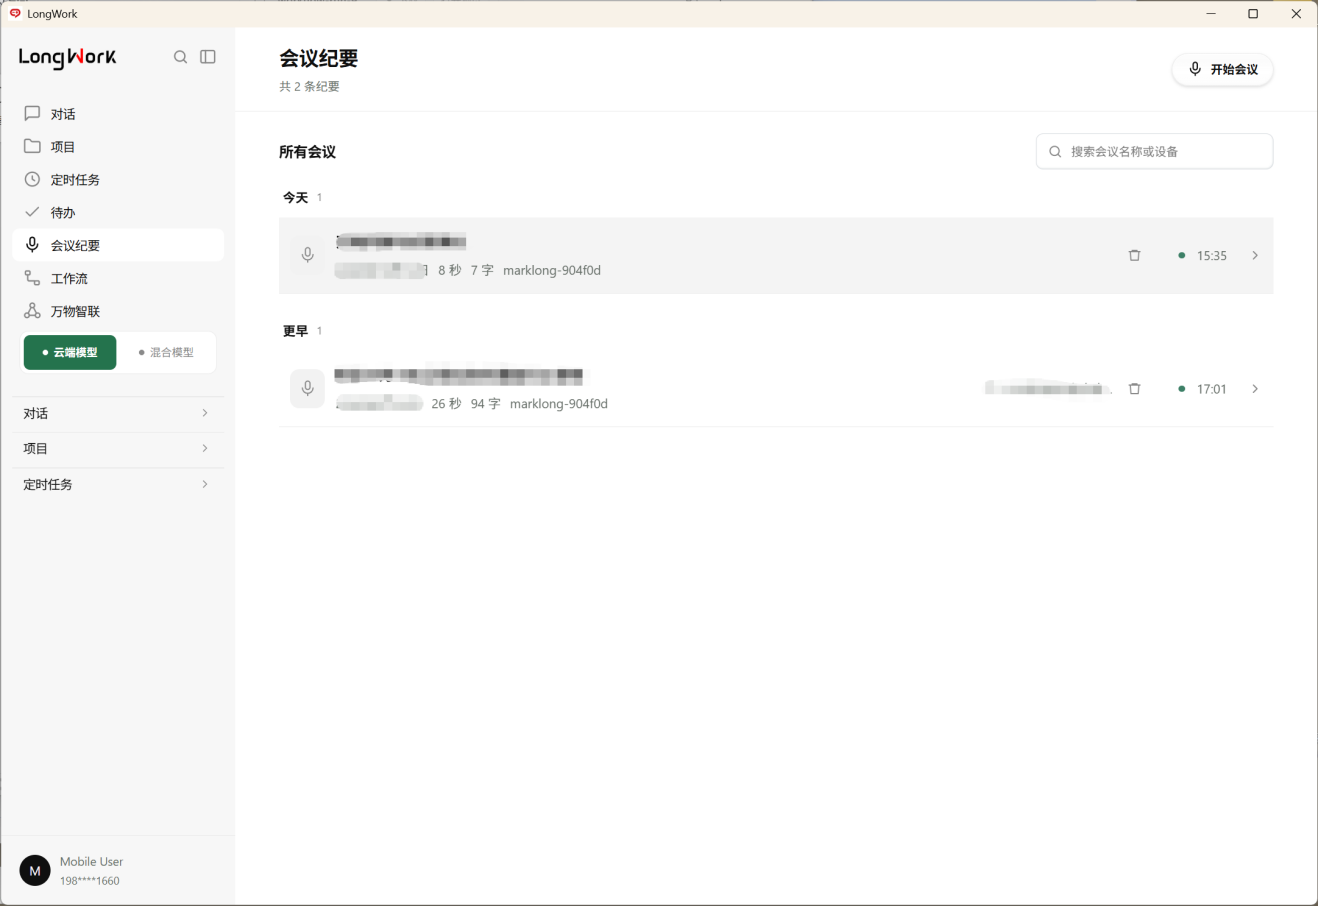Viewport: 1318px width, 906px height.
Task: Click the 17:01 timestamp
Action: point(1211,389)
